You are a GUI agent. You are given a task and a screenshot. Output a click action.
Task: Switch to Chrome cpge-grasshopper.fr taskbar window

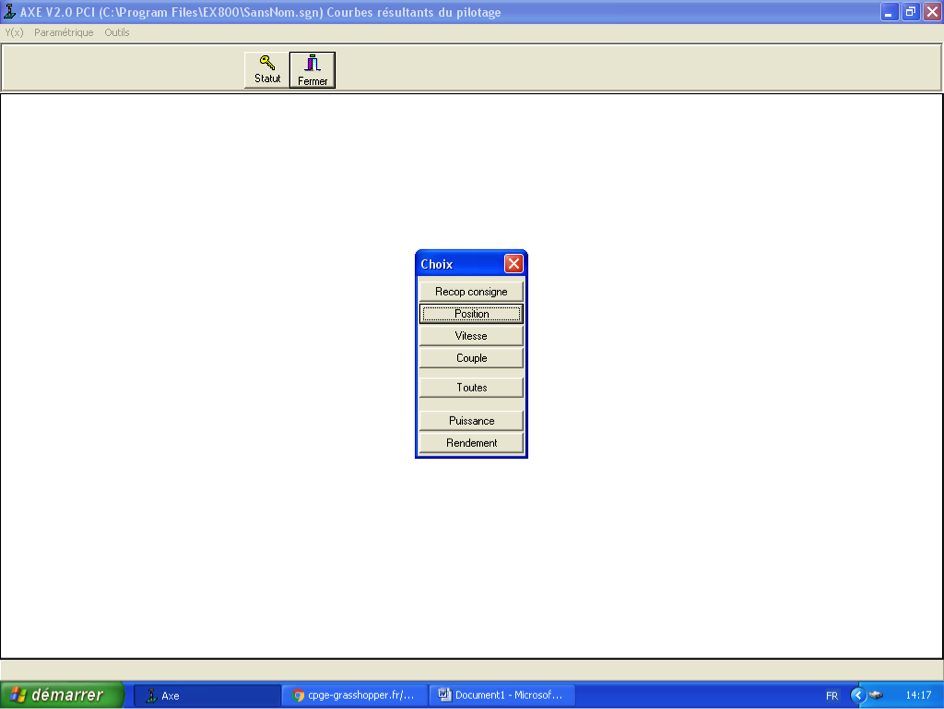tap(354, 695)
